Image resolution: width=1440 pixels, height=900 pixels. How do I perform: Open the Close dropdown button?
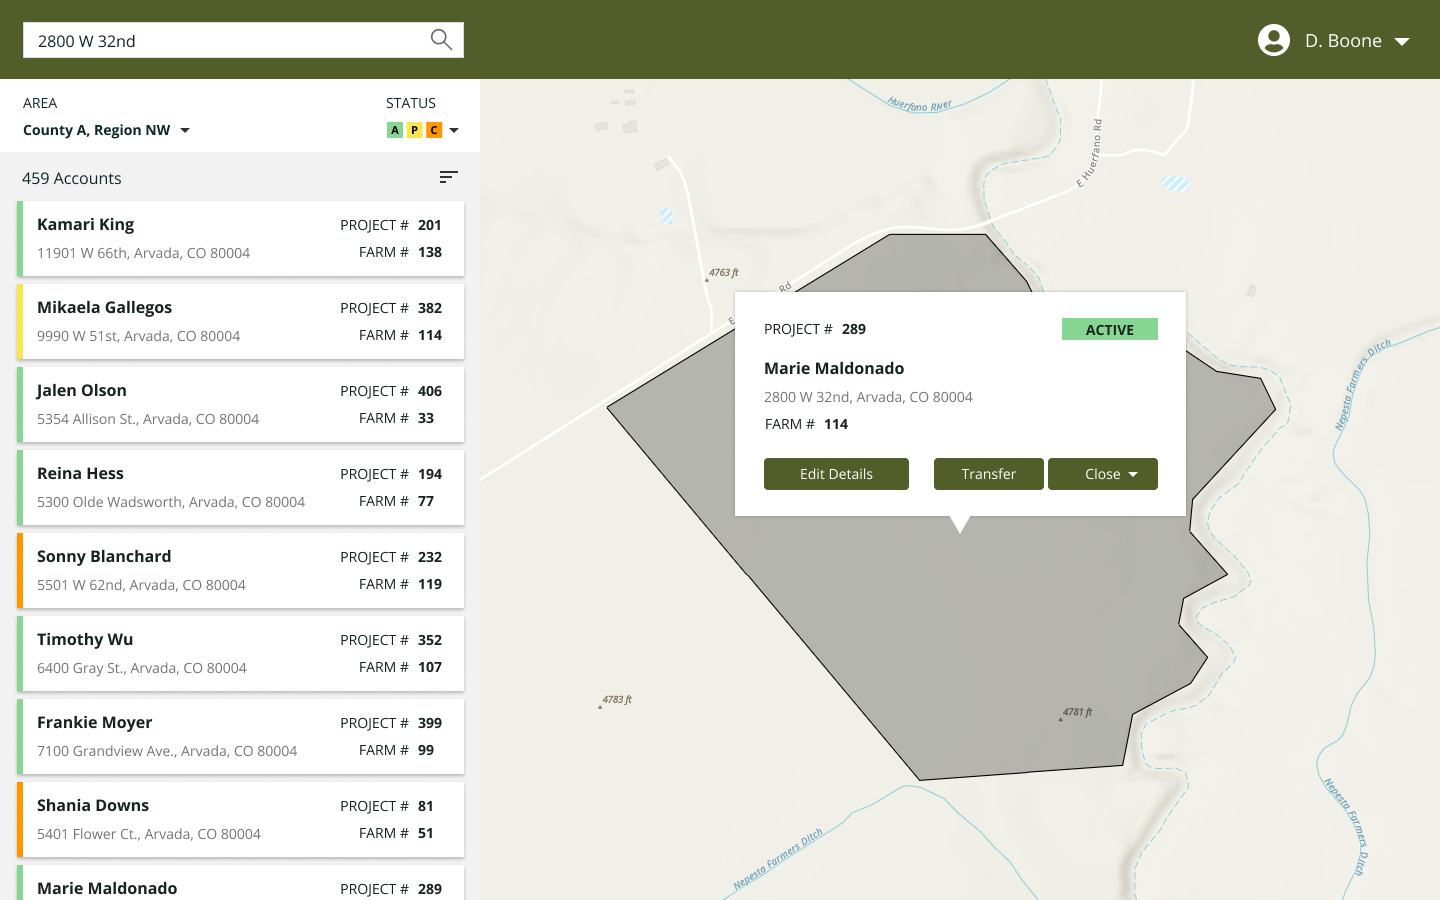coord(1103,474)
